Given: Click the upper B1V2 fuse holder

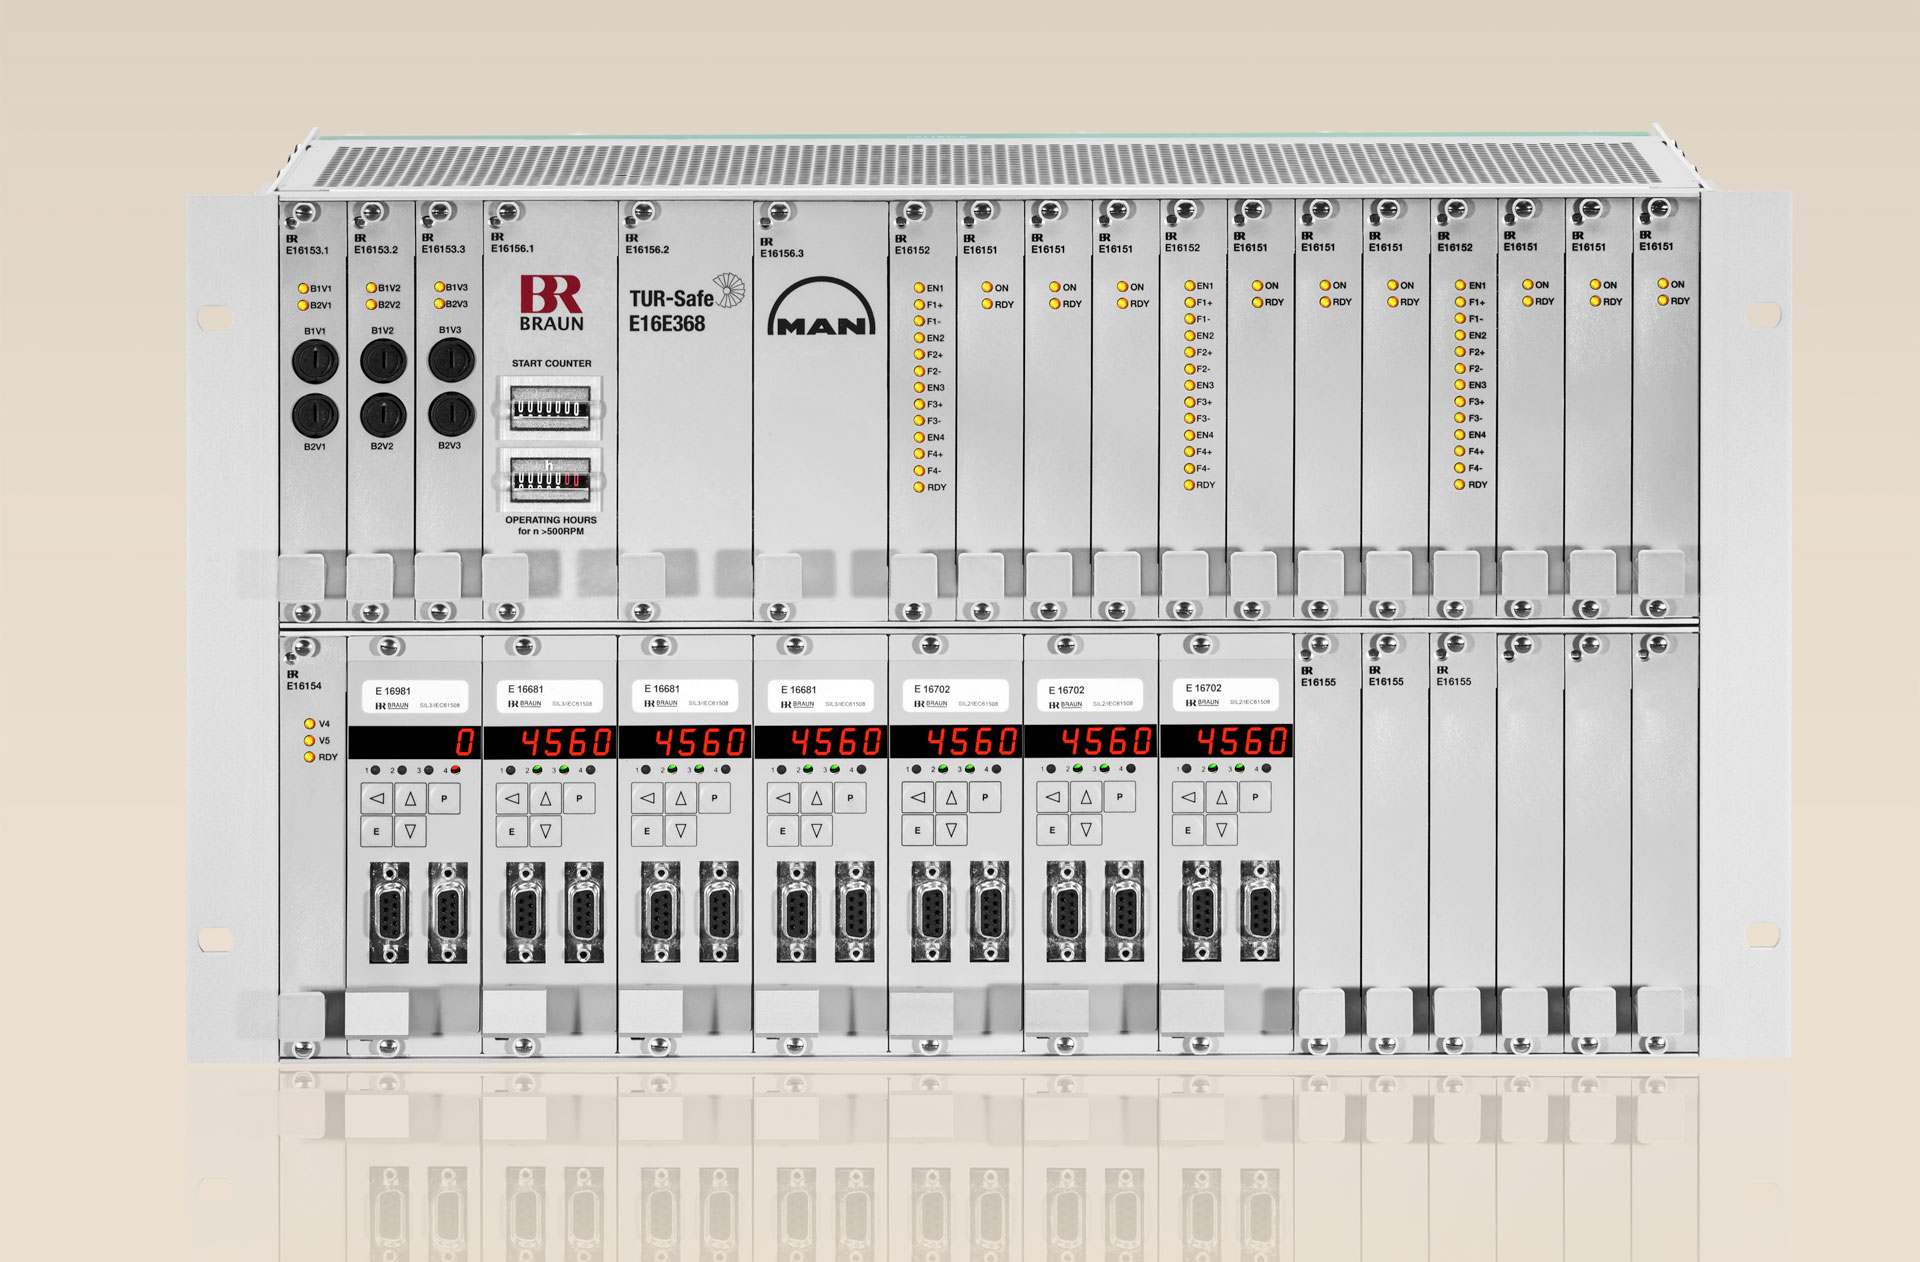Looking at the screenshot, I should [x=383, y=360].
